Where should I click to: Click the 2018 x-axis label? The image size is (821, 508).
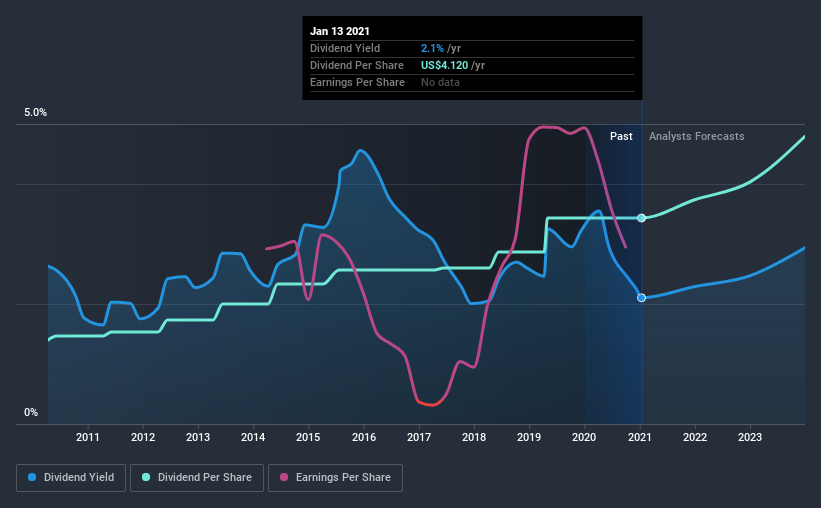(x=474, y=437)
